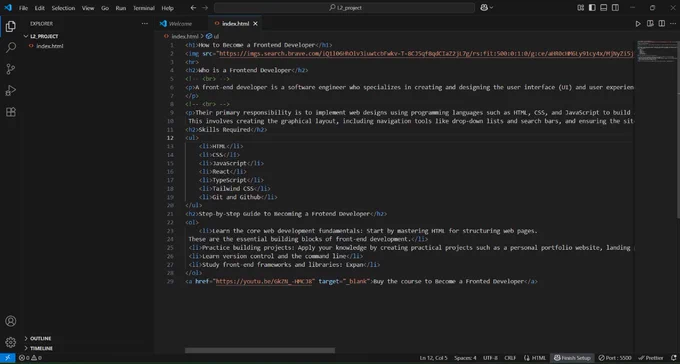The height and width of the screenshot is (364, 680).
Task: Click the L2_project command center search box
Action: tap(344, 8)
